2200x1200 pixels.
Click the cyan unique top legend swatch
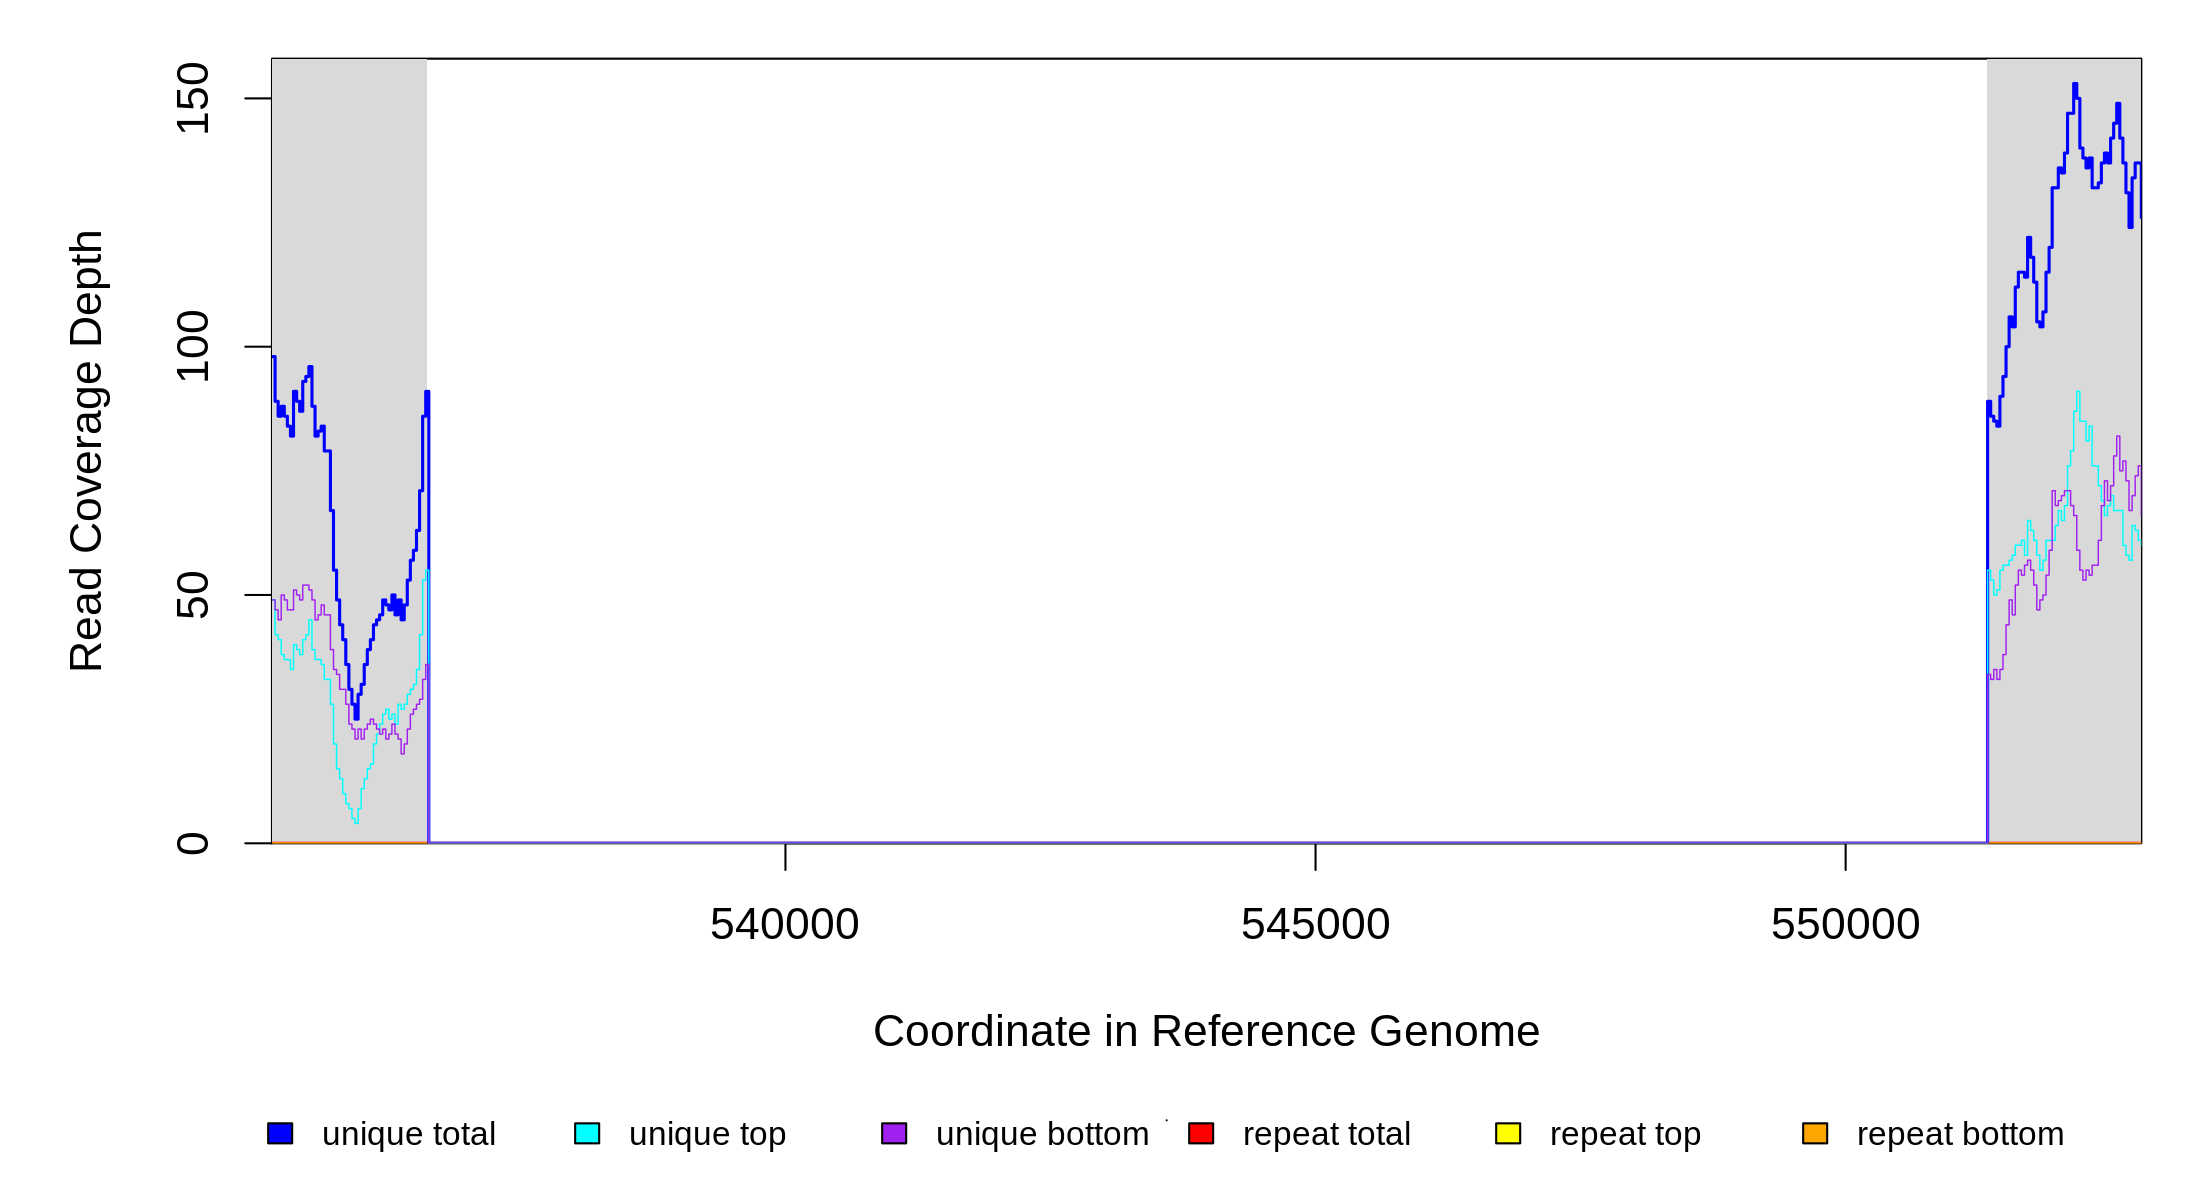[x=587, y=1133]
